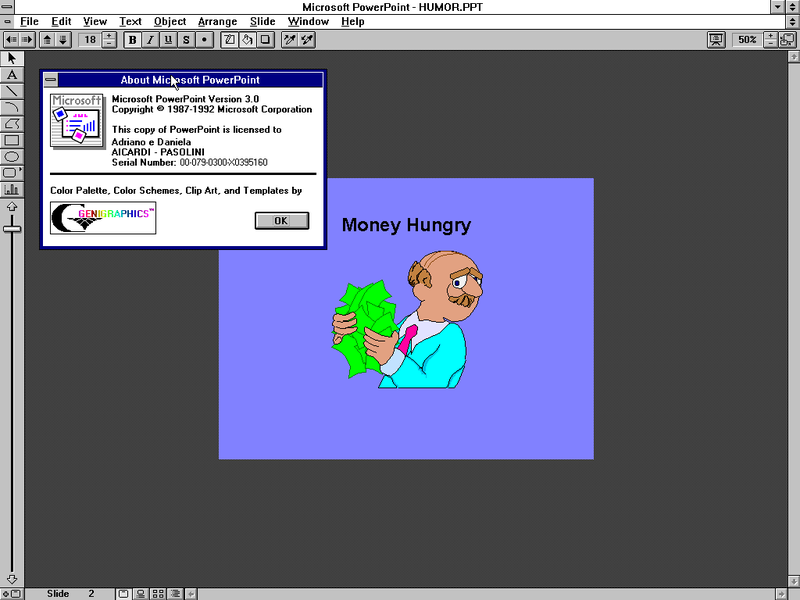Toggle Text Shadow with S button

[186, 39]
